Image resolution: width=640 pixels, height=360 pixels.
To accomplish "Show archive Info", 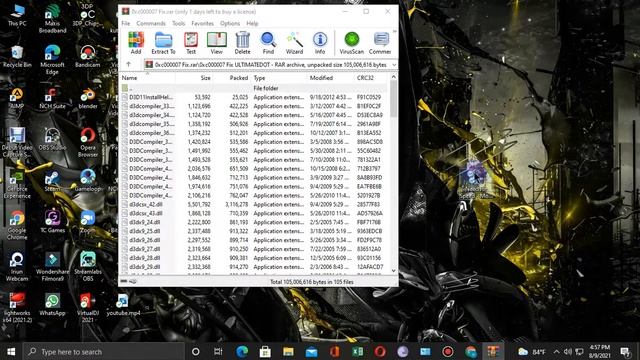I will (x=320, y=43).
